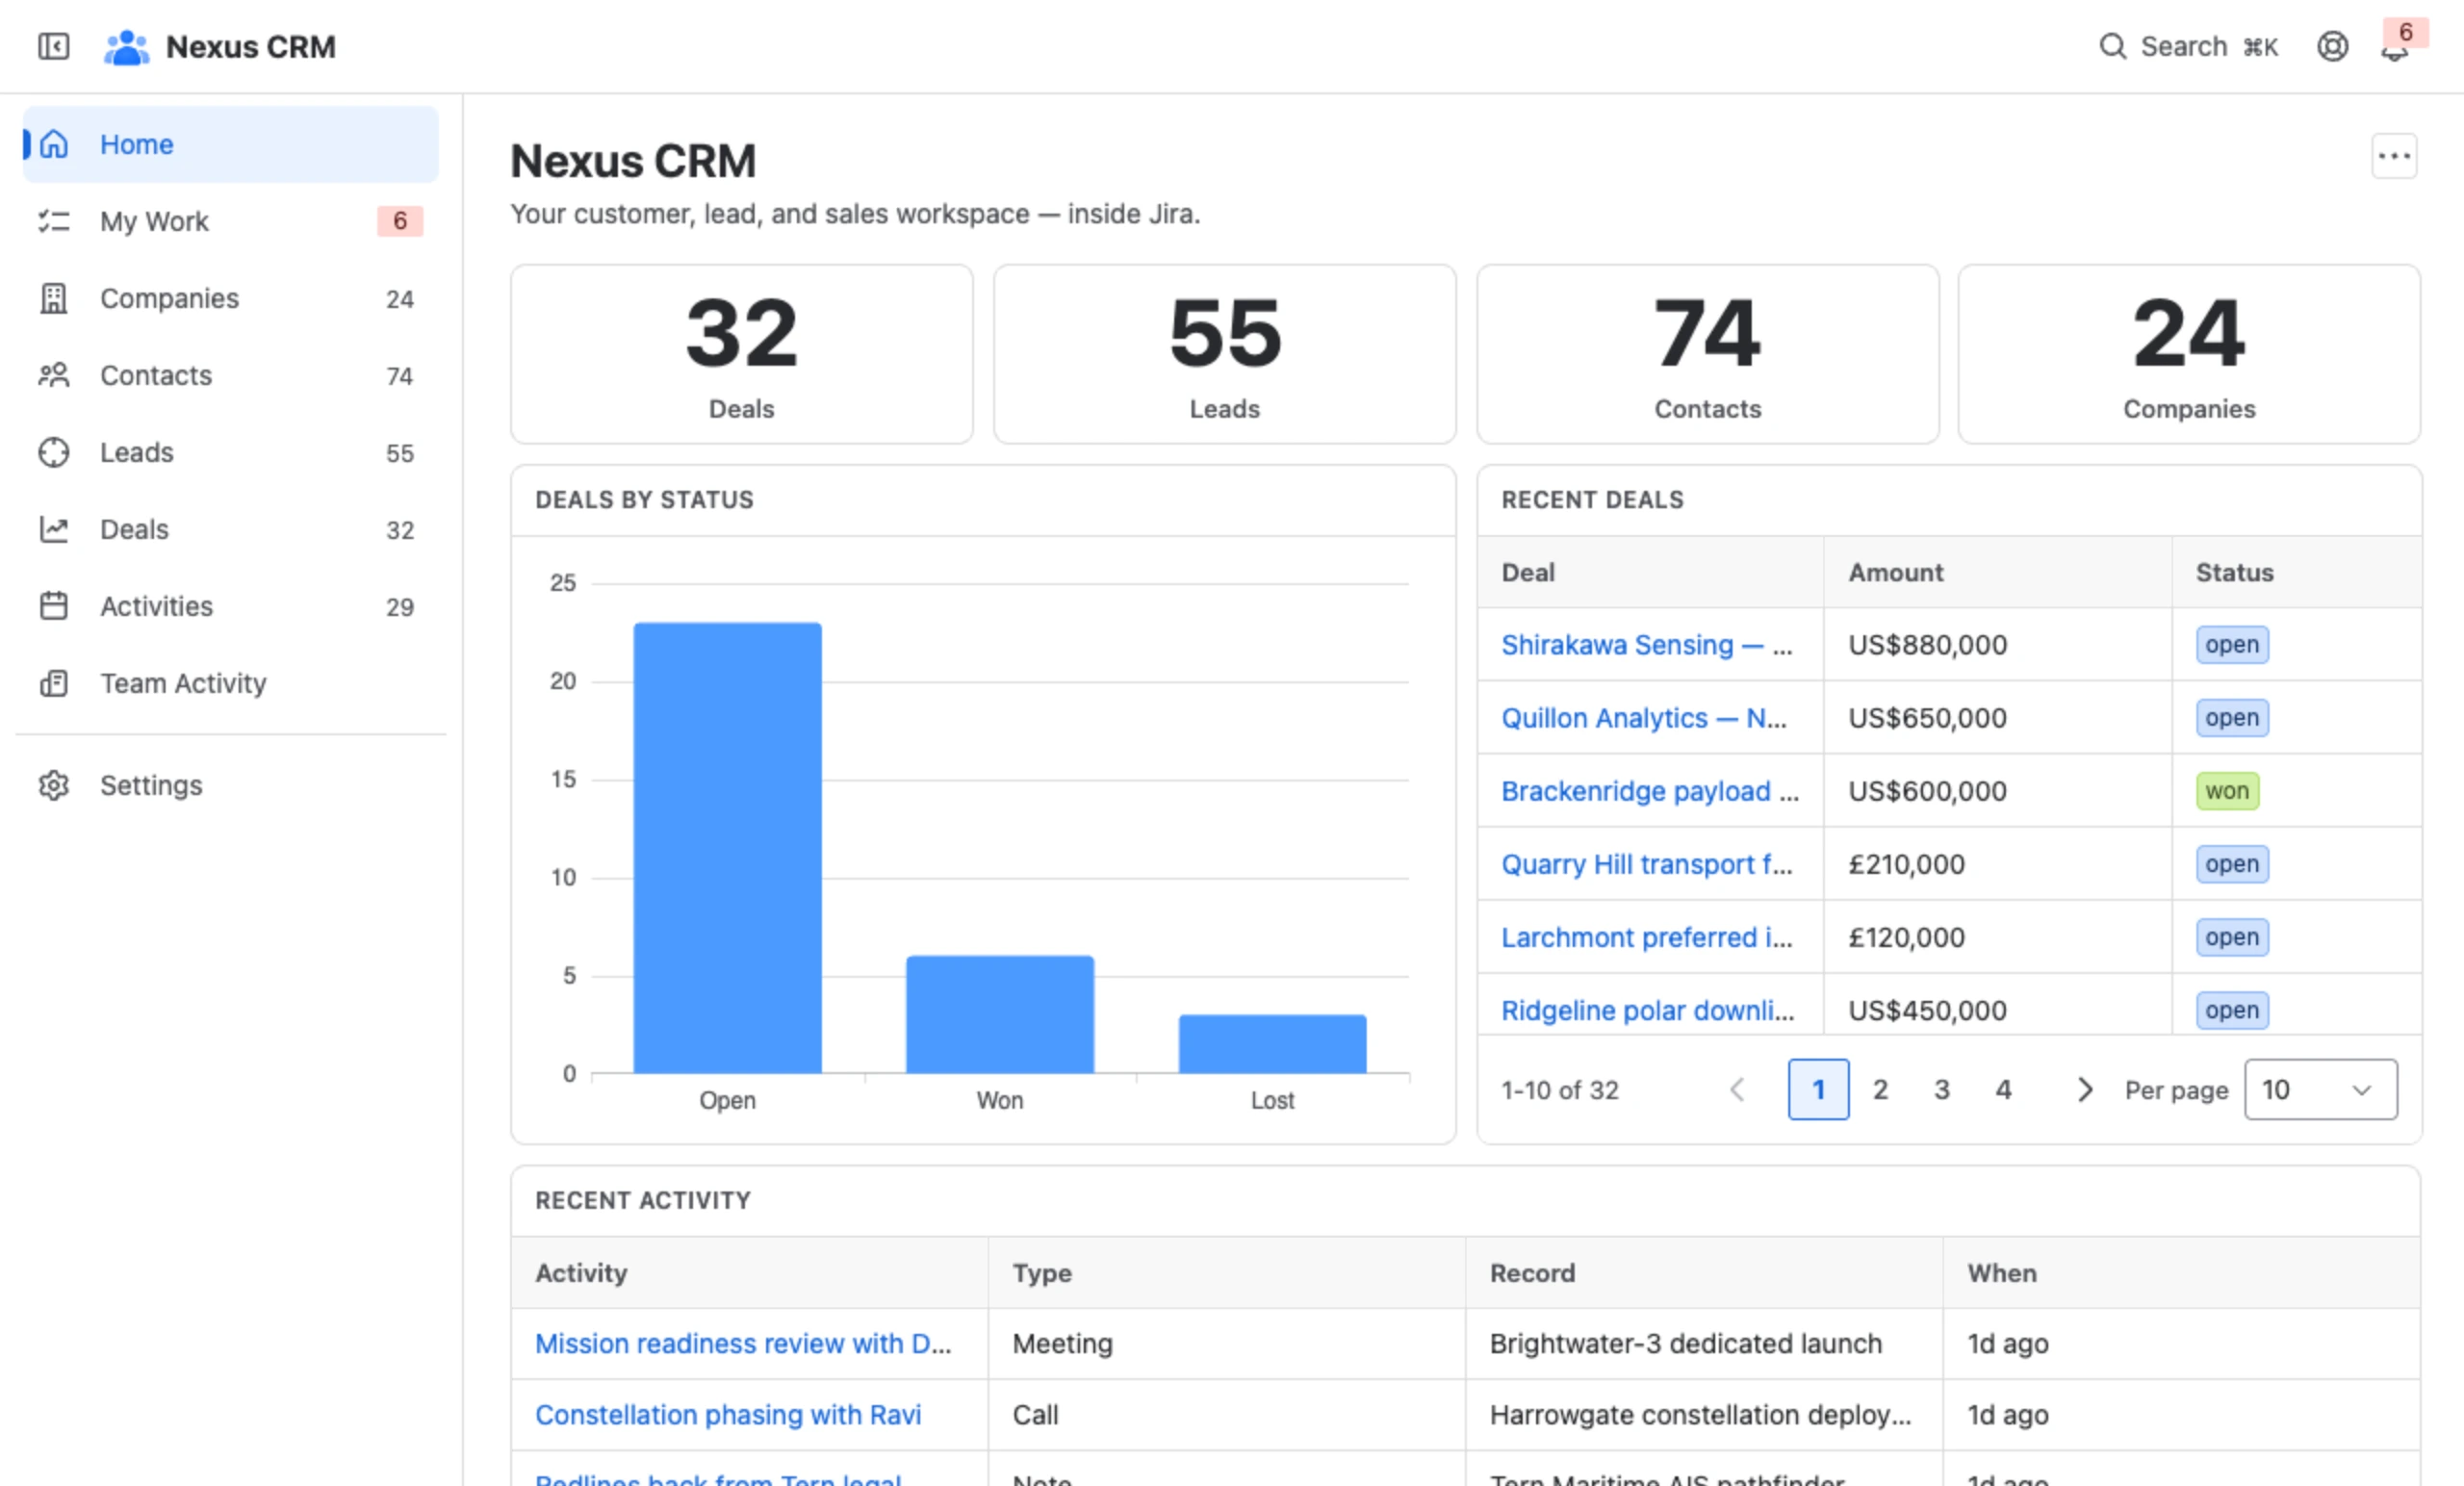Click the Search magnifier icon
This screenshot has height=1486, width=2464.
2112,46
